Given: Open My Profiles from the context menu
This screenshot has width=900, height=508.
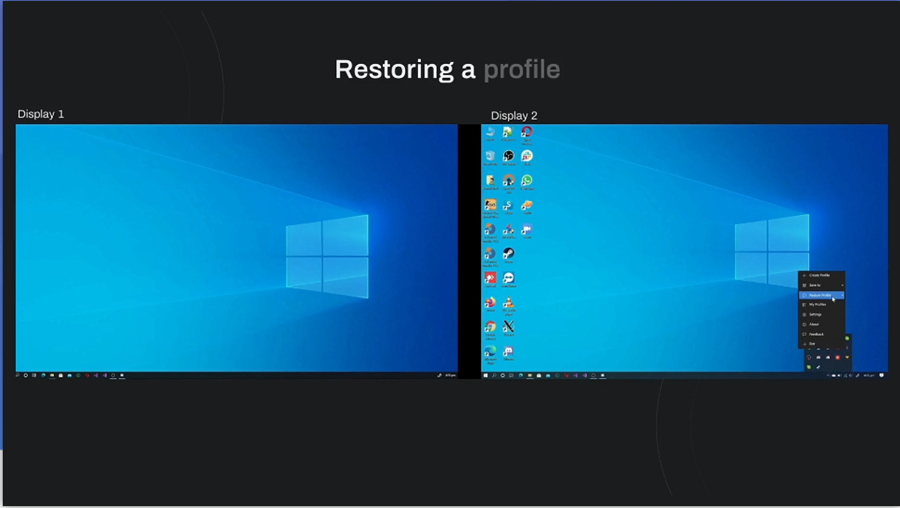Looking at the screenshot, I should pos(821,305).
